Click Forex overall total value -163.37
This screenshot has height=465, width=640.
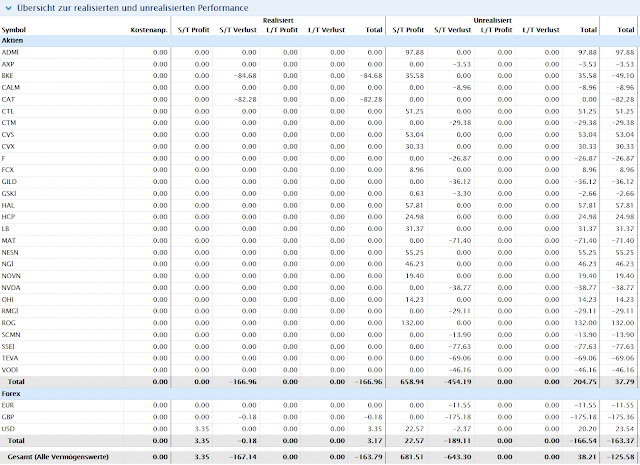click(620, 441)
